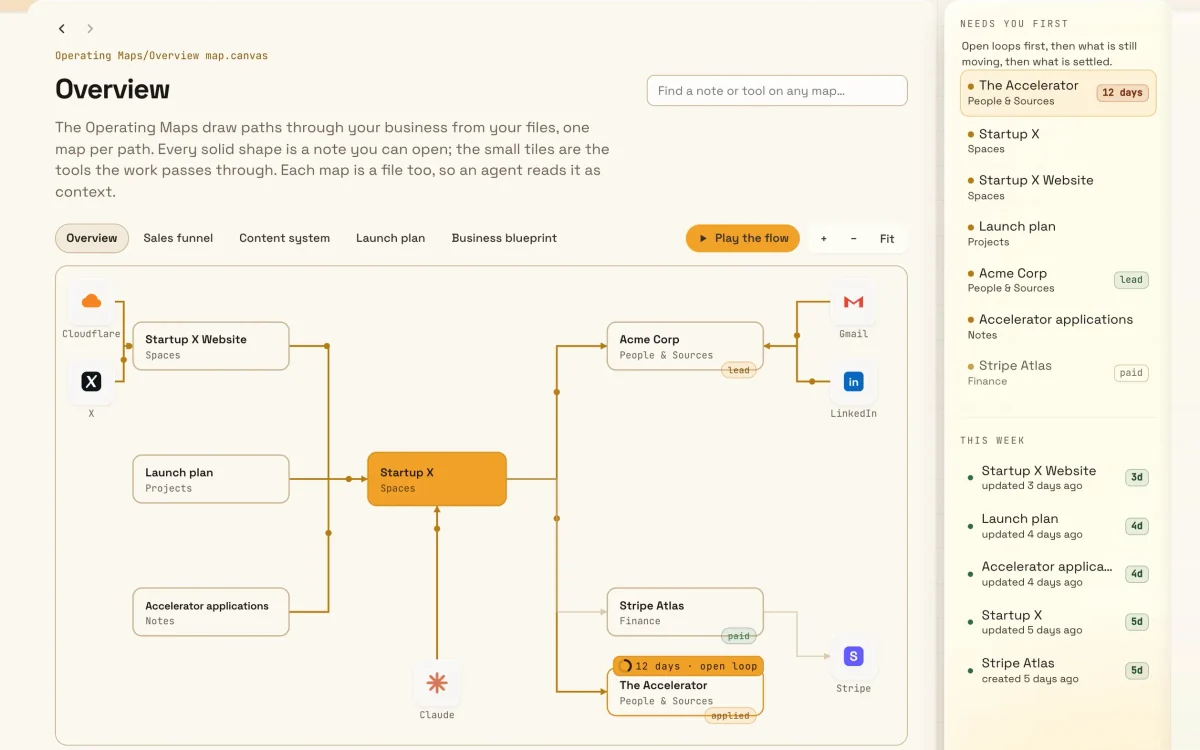This screenshot has height=750, width=1200.
Task: Open Acme Corp in the sidebar list
Action: [x=1058, y=280]
